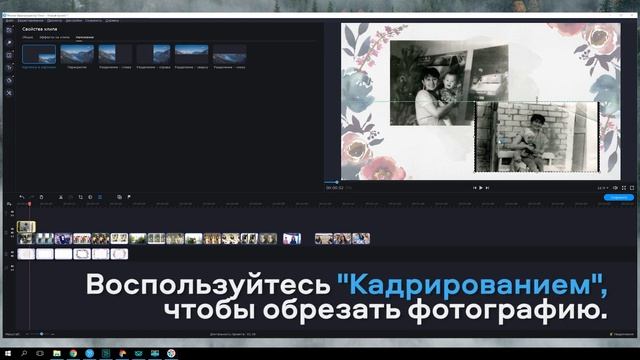Viewport: 640px width, 360px height.
Task: Choose Picture-in-picture overlay mode thumbnail
Action: [39, 54]
